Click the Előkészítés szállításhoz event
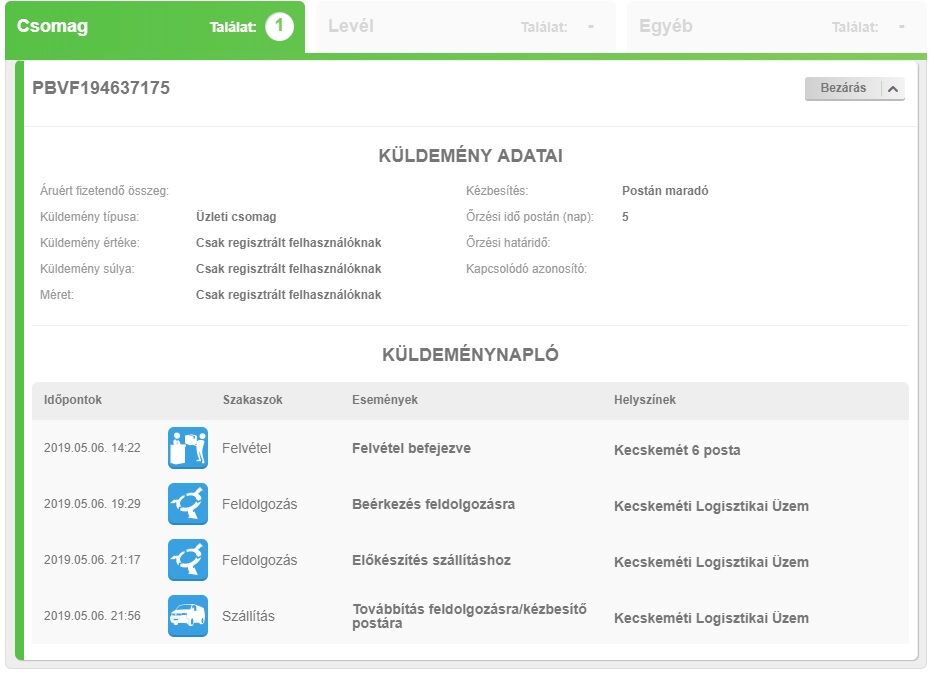The image size is (939, 679). point(431,560)
